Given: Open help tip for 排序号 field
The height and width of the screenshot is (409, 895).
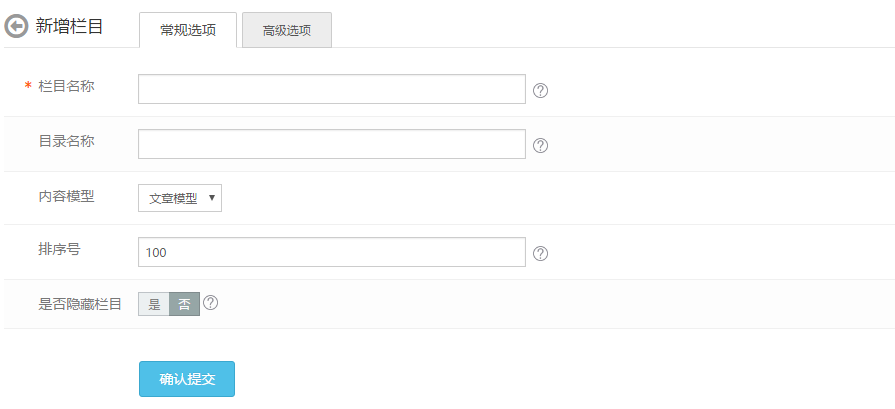Looking at the screenshot, I should [541, 254].
